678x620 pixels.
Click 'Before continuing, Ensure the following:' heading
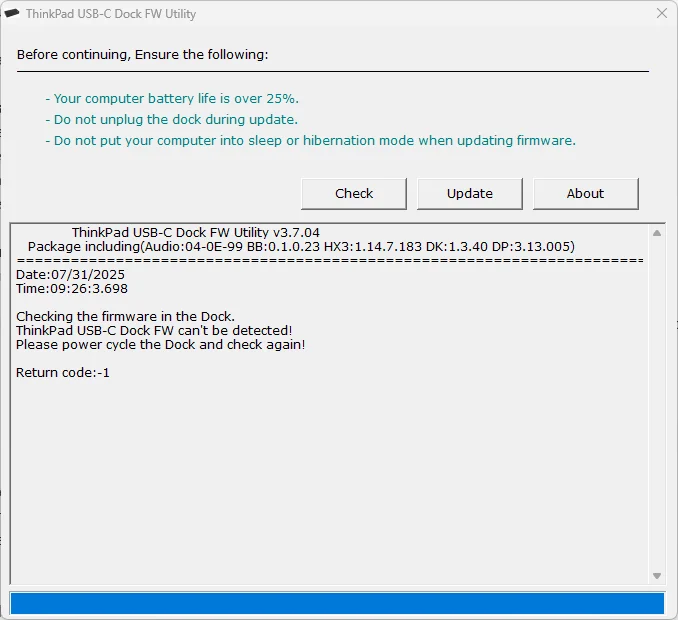(143, 55)
